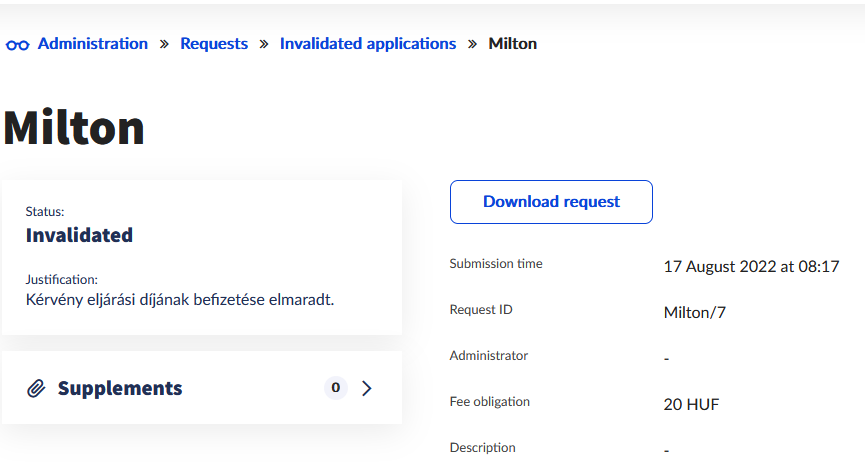Go to the Requests breadcrumb link
865x473 pixels.
tap(214, 44)
